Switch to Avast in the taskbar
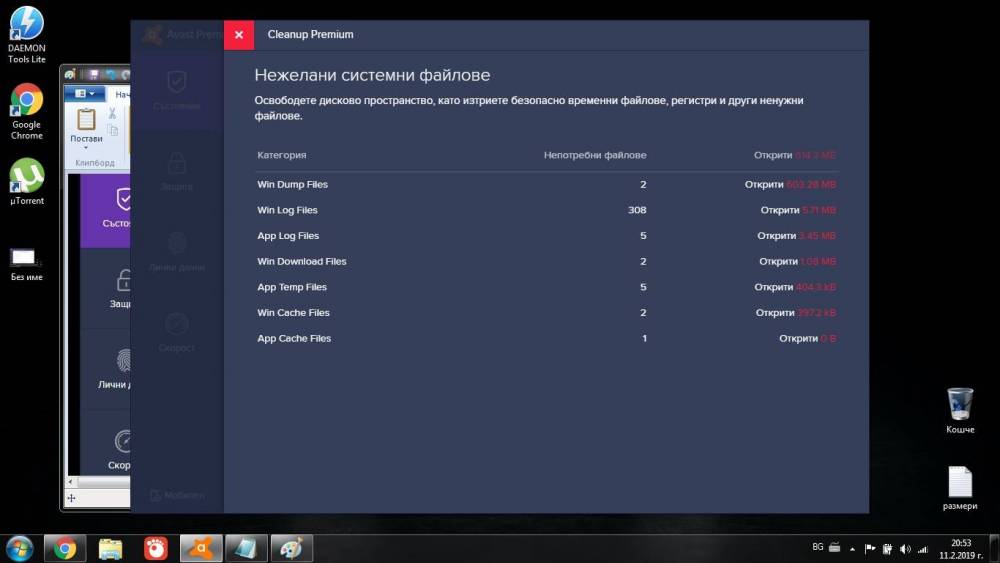This screenshot has width=1000, height=563. (x=201, y=548)
